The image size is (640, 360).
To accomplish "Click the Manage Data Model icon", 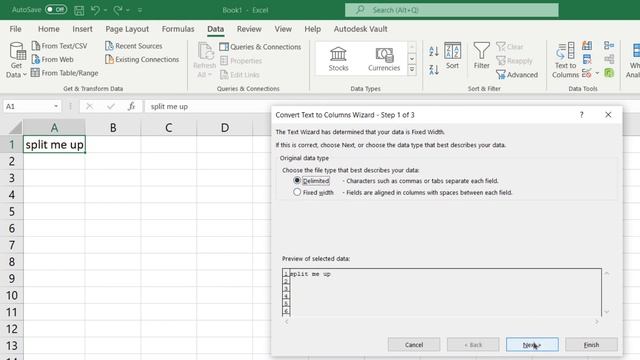I will coord(609,73).
